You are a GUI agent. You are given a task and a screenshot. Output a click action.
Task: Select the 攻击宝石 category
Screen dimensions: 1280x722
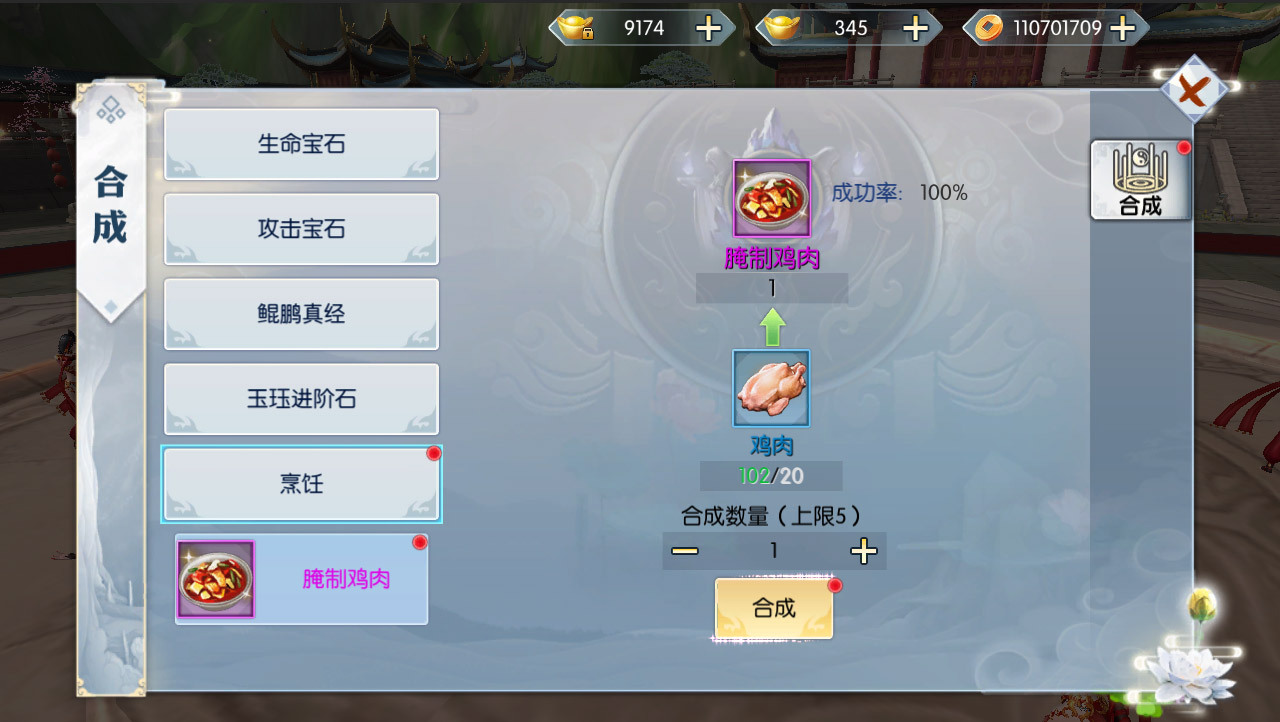(301, 229)
